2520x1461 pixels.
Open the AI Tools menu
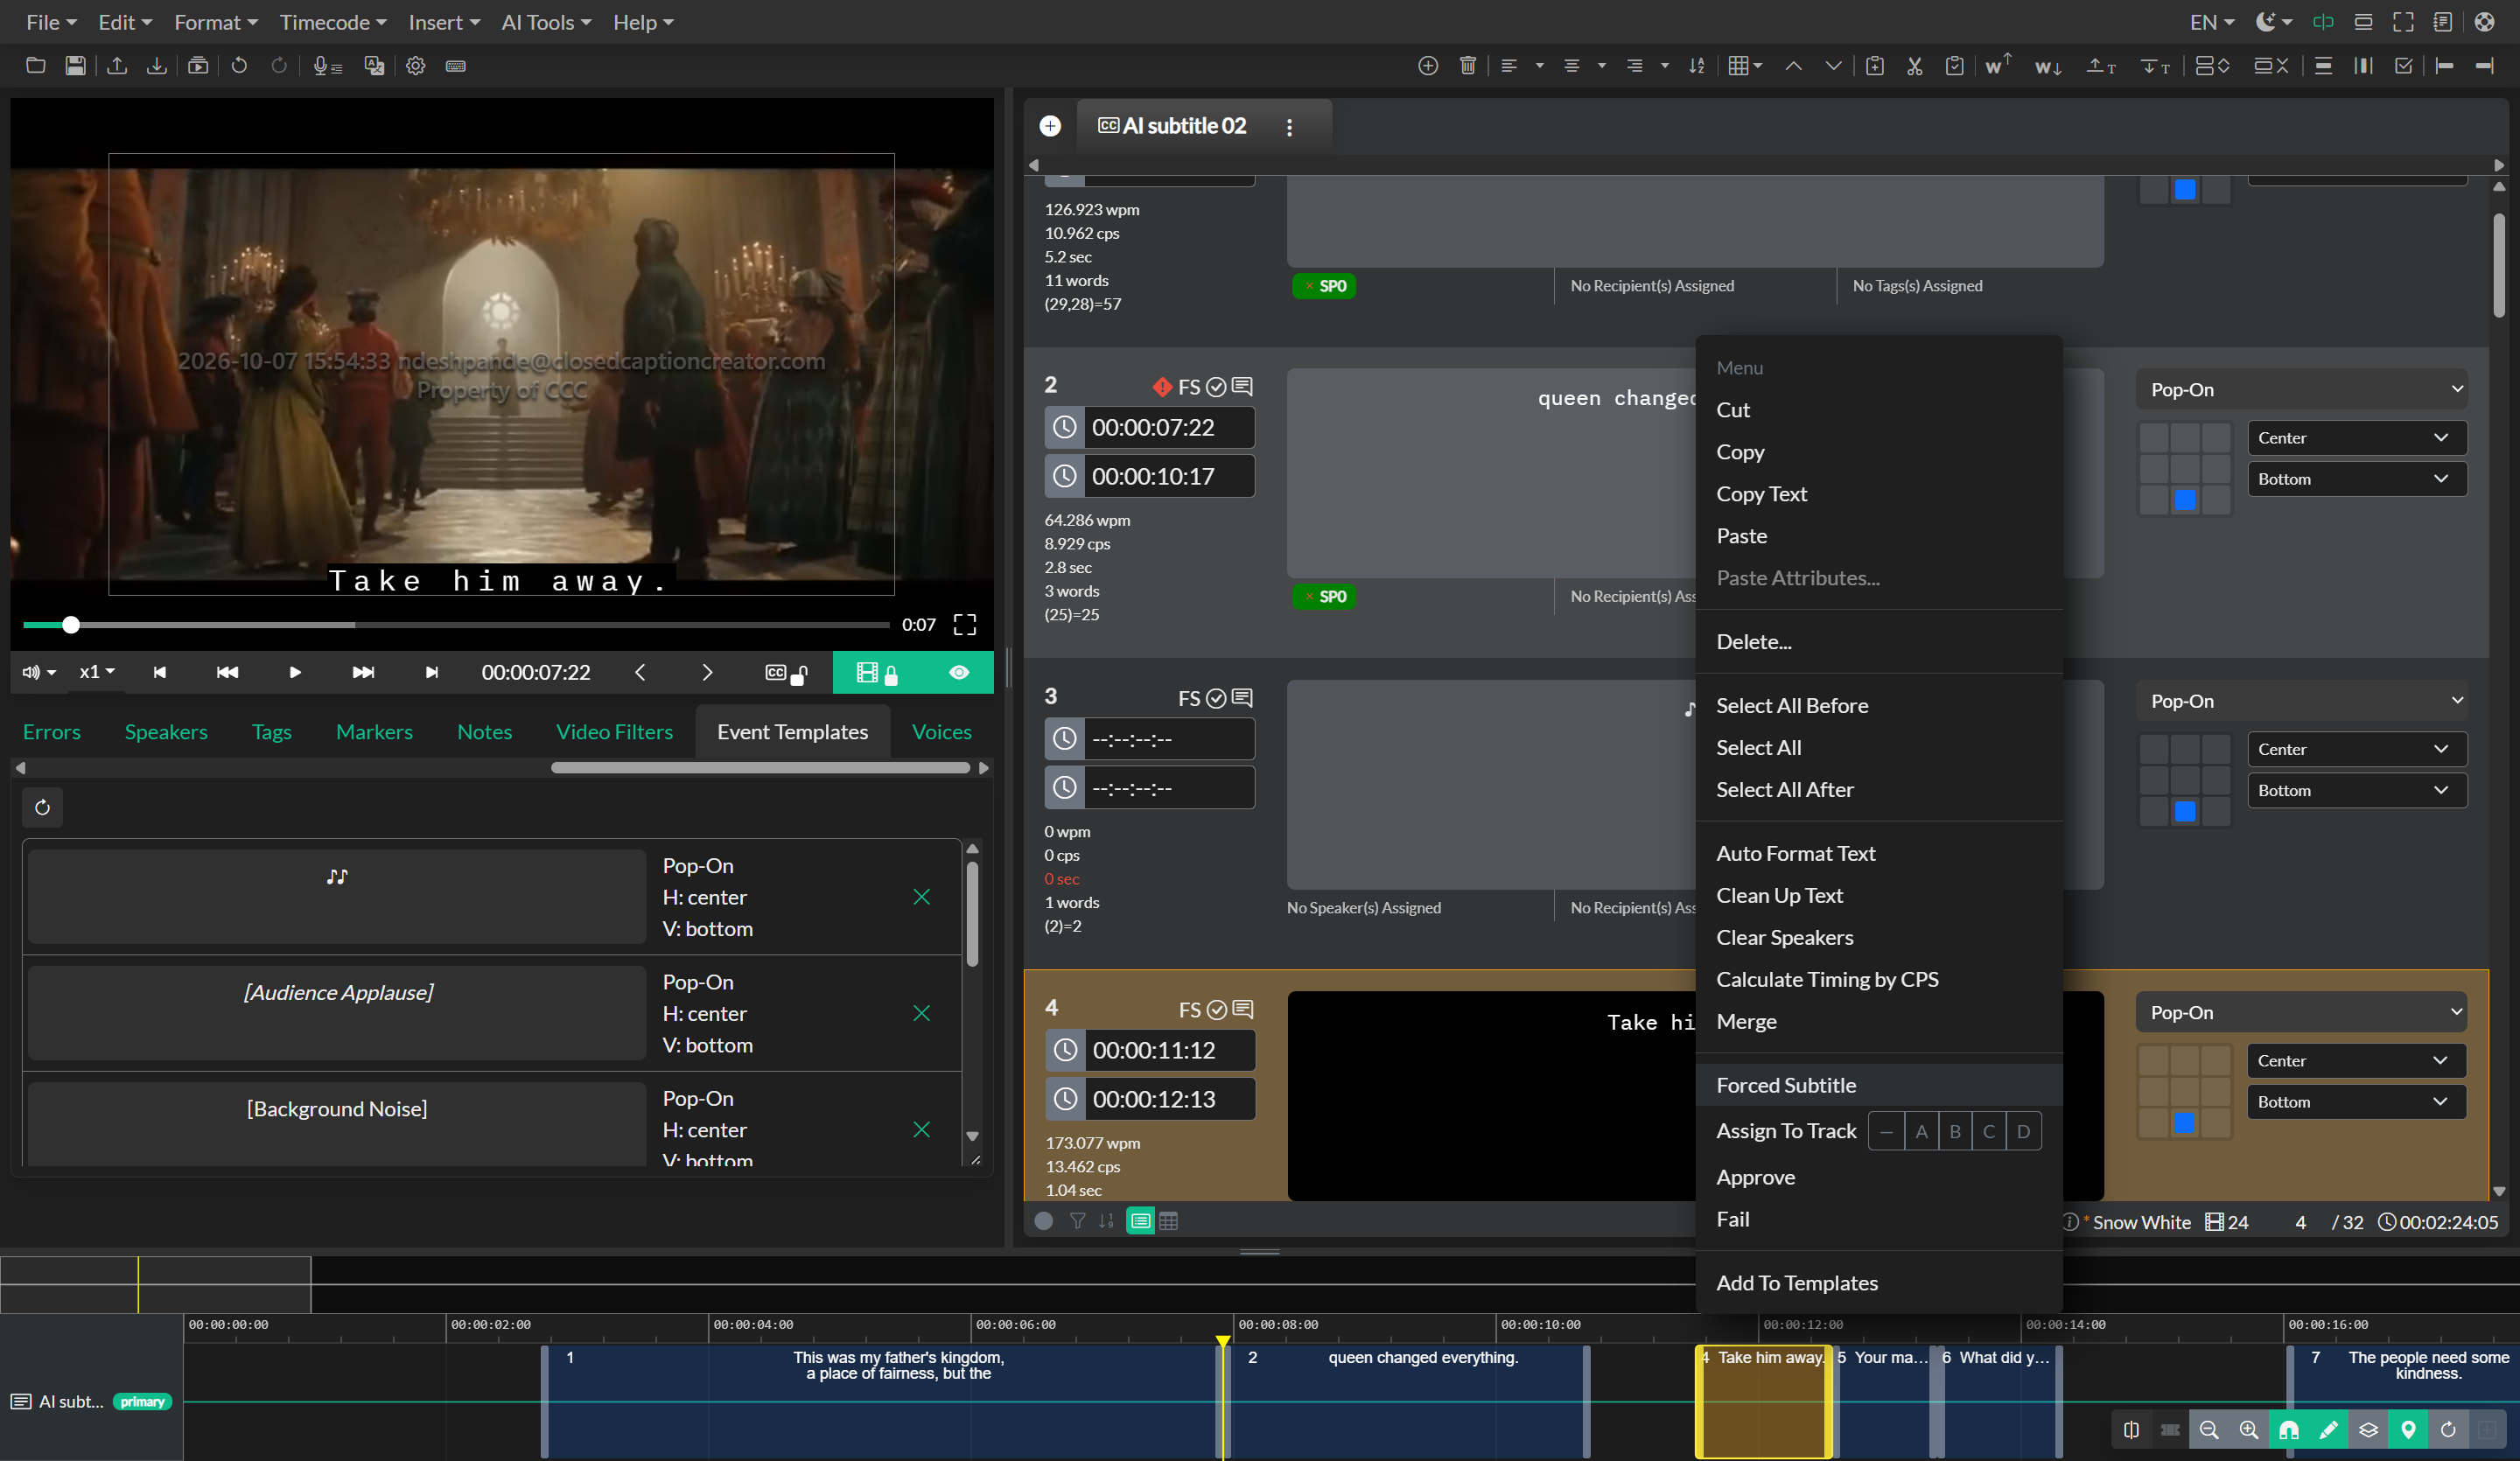tap(546, 22)
